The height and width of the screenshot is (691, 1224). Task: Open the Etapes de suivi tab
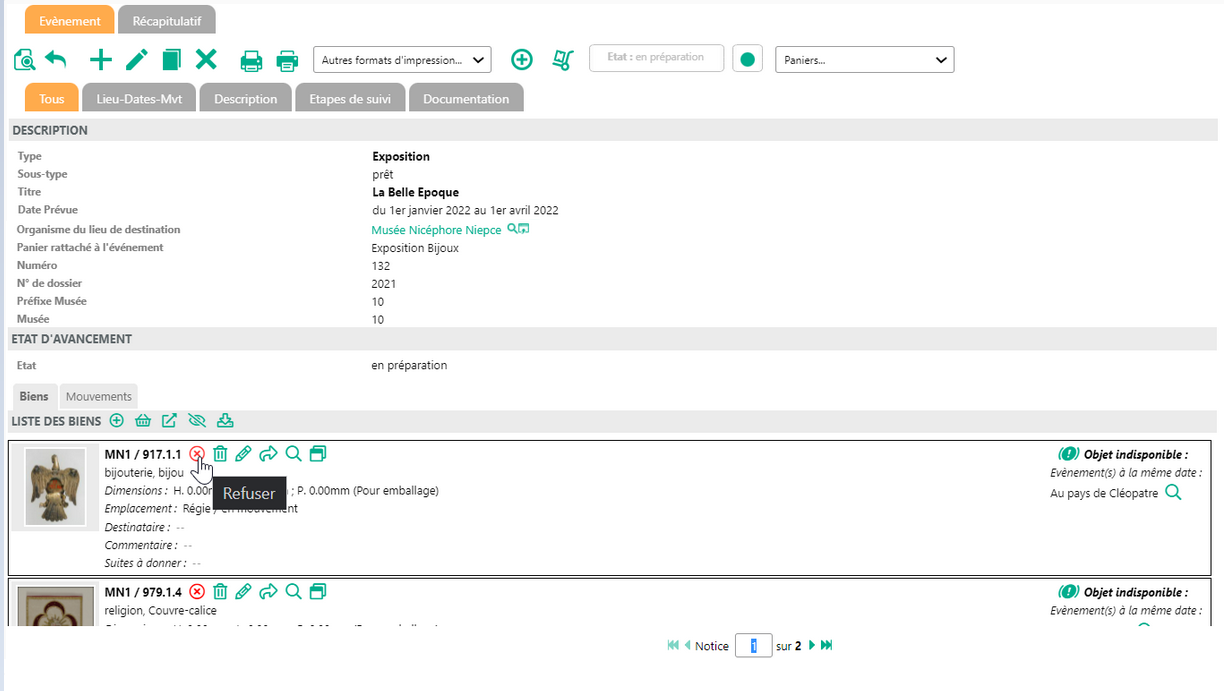(x=350, y=99)
